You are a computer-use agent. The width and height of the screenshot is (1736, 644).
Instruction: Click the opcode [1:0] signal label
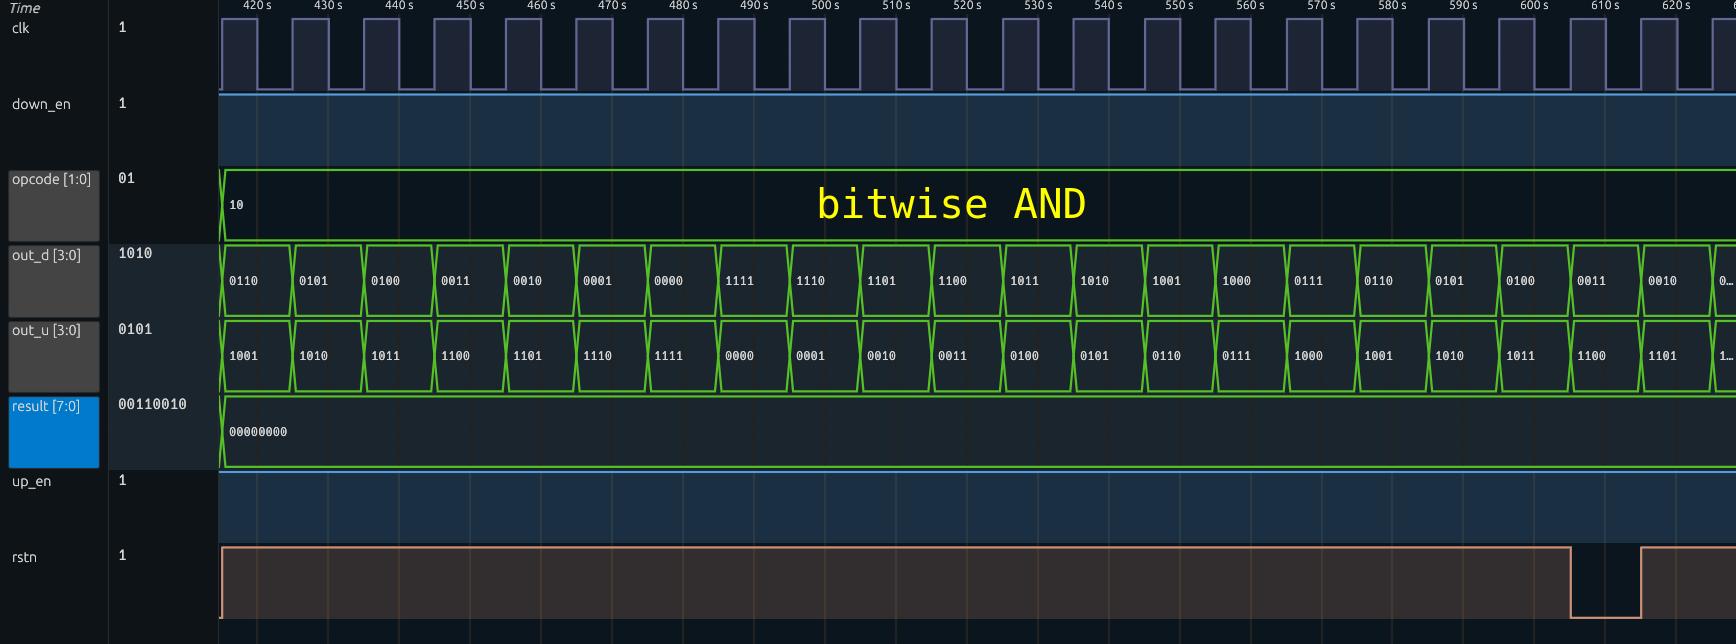pyautogui.click(x=52, y=180)
